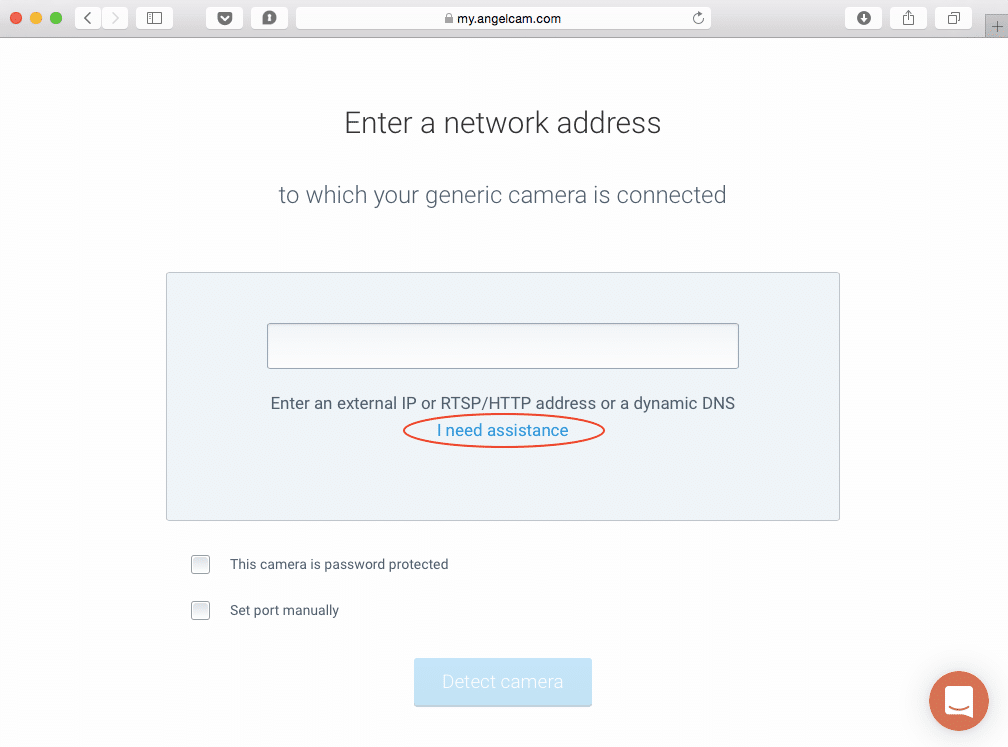This screenshot has width=1008, height=747.
Task: Select the my.angelcam.com address bar
Action: pyautogui.click(x=503, y=18)
